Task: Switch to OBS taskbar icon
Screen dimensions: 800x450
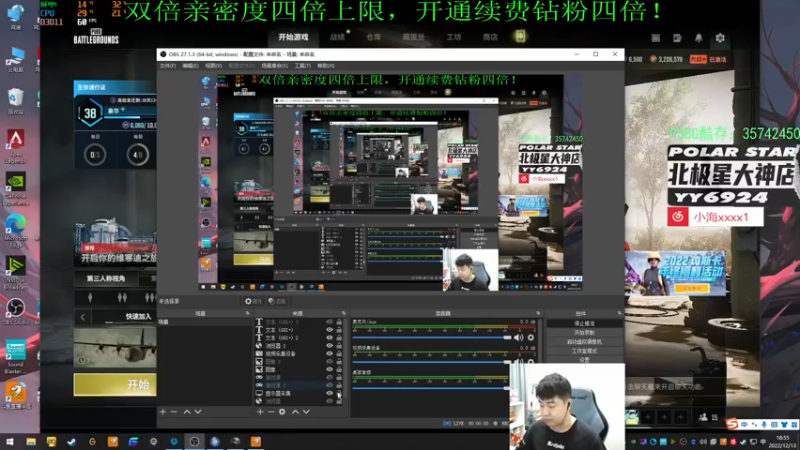Action: [x=194, y=441]
